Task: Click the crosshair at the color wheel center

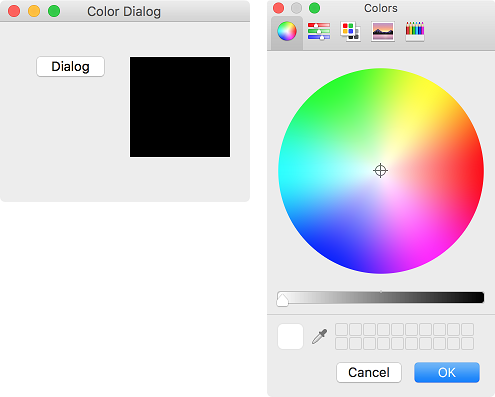Action: (x=380, y=171)
